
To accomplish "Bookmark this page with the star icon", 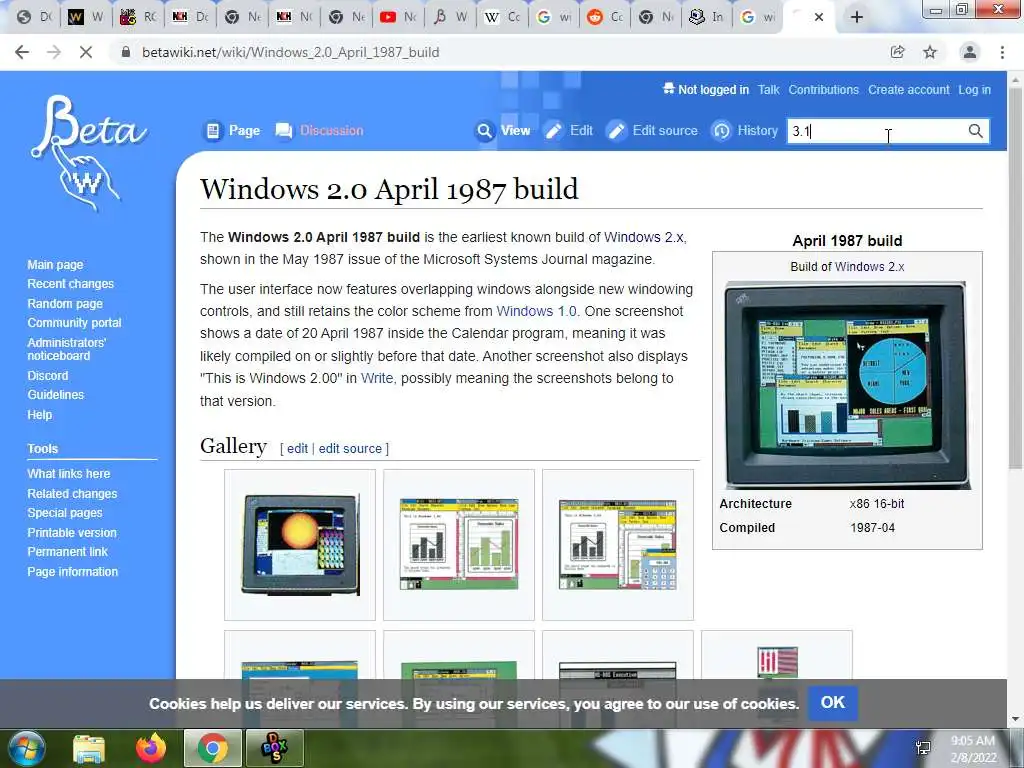I will coord(930,52).
